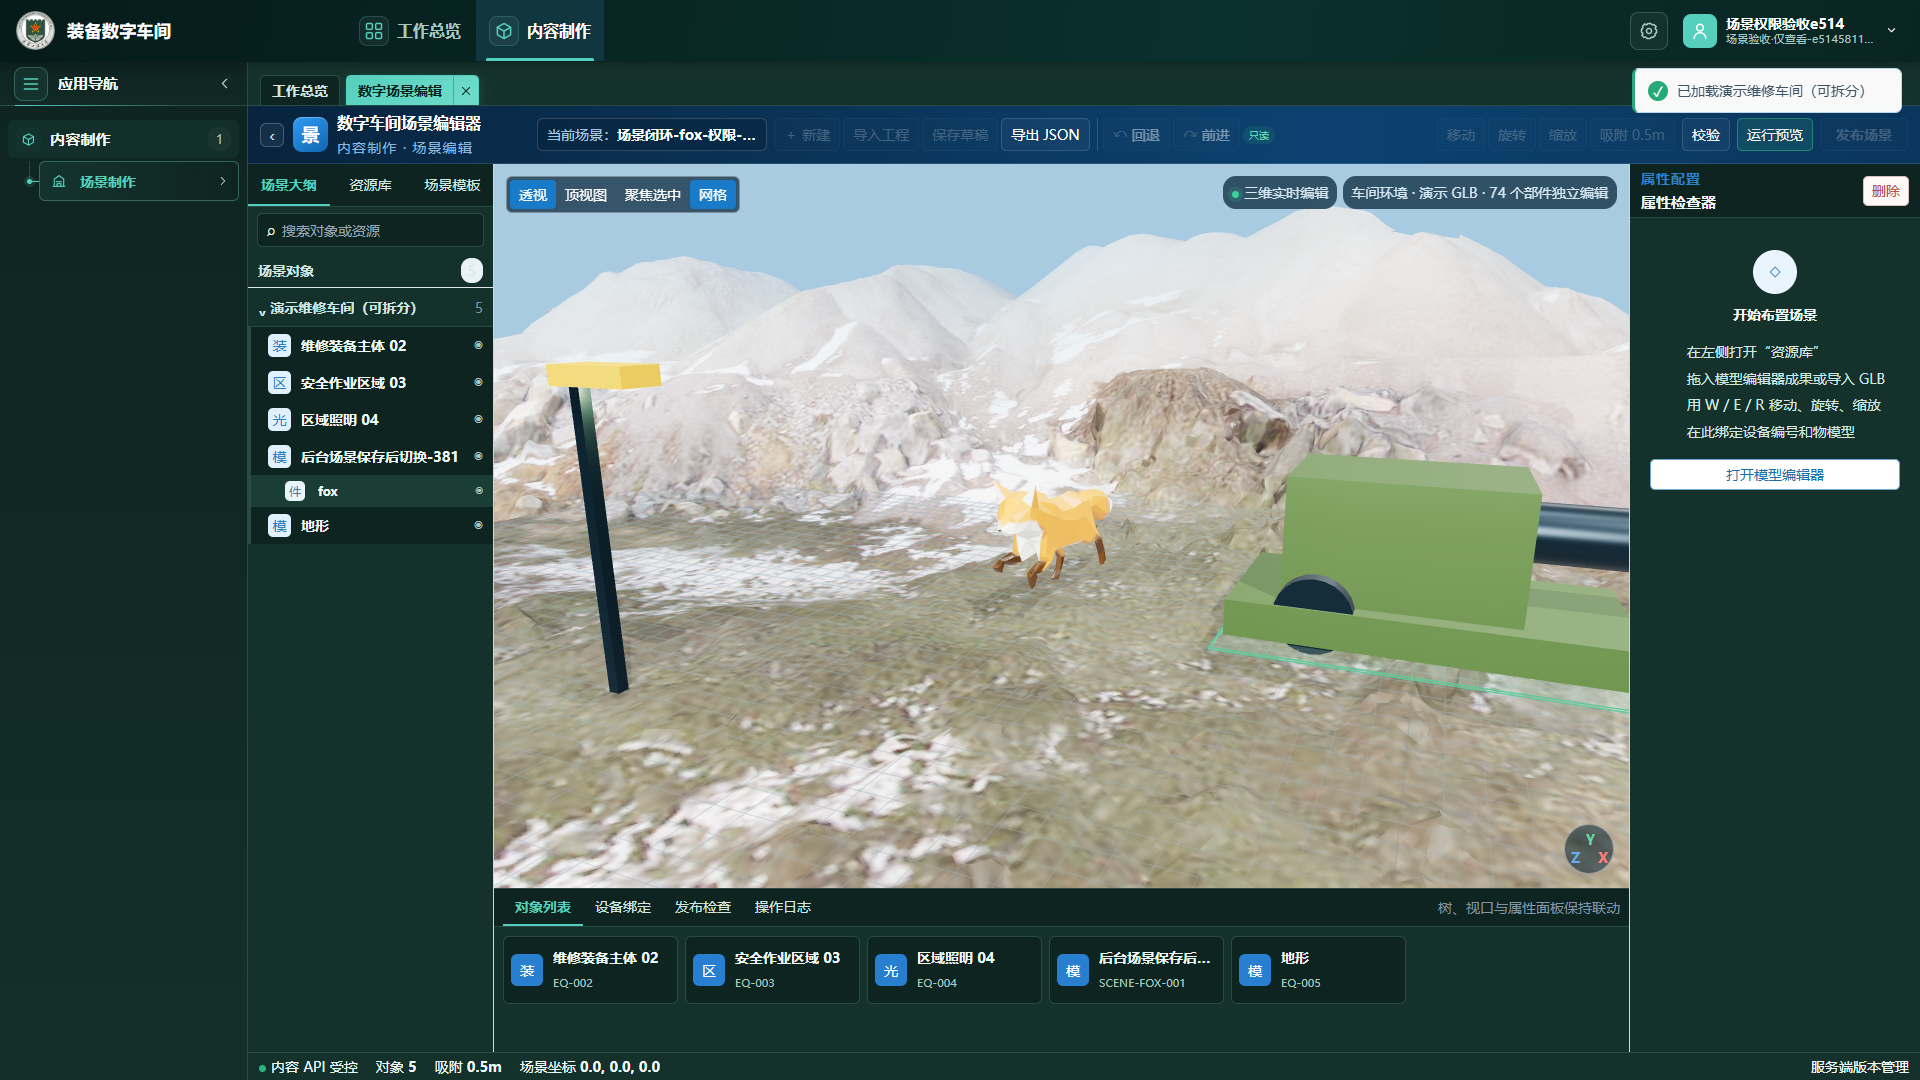Screen dimensions: 1920x1080
Task: Click the 装 icon of 维修装备主体 02 row
Action: tap(280, 346)
